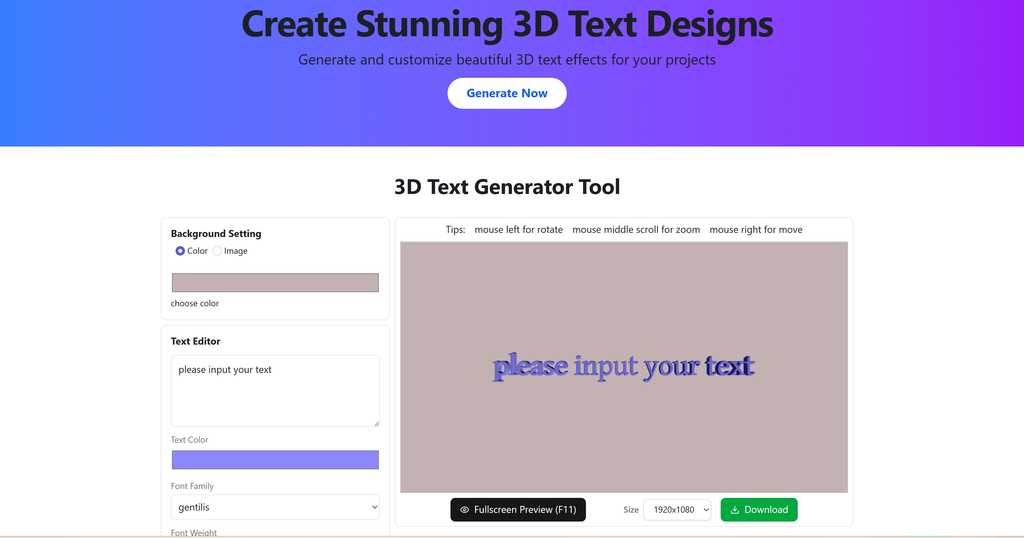Click the Create Stunning 3D Text Designs headline
The height and width of the screenshot is (538, 1024).
pyautogui.click(x=507, y=24)
